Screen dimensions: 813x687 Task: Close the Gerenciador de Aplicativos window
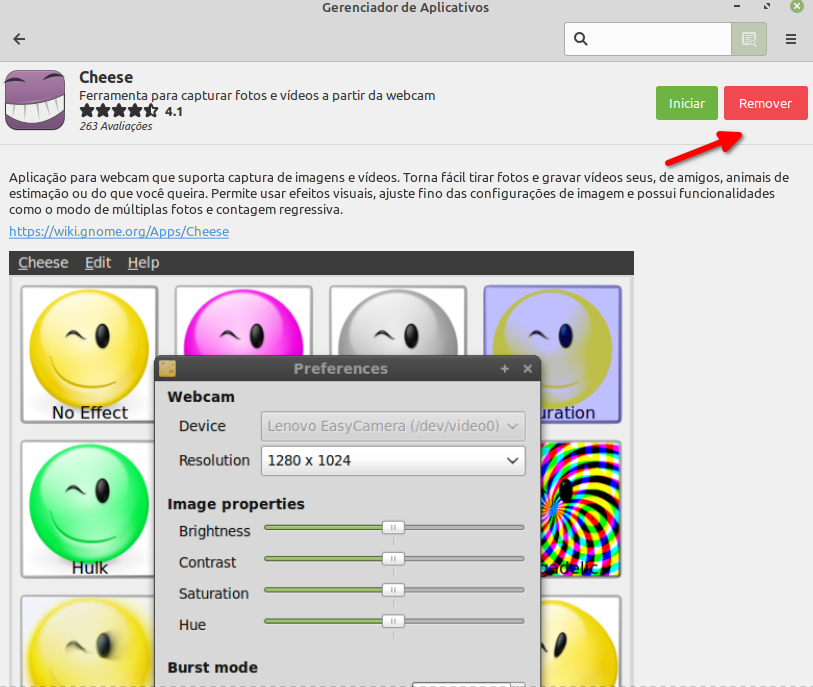tap(797, 6)
